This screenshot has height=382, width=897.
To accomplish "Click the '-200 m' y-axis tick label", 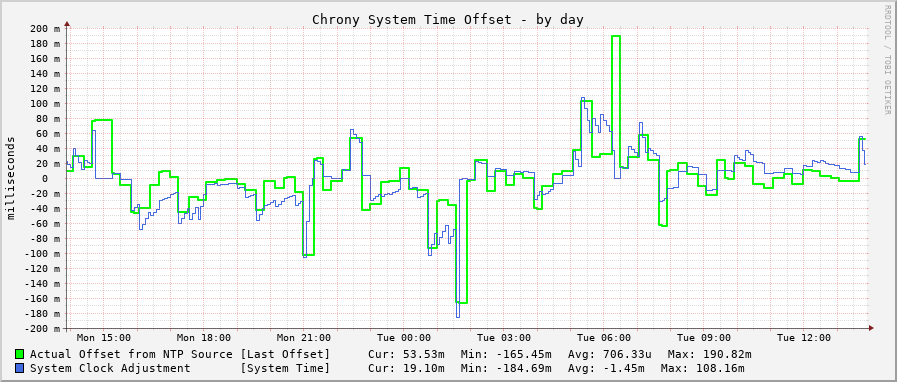I will [41, 328].
